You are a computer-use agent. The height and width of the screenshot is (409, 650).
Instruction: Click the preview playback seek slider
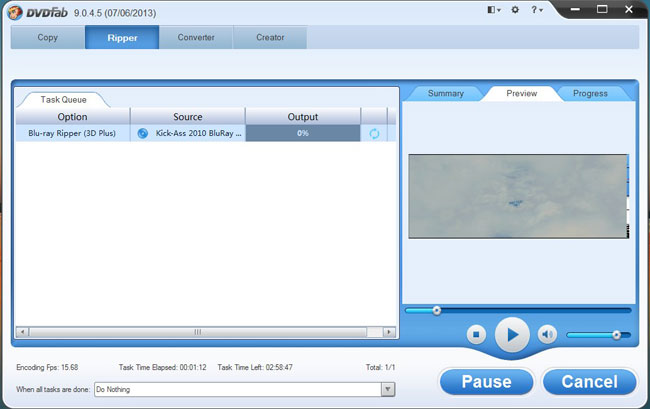coord(518,310)
